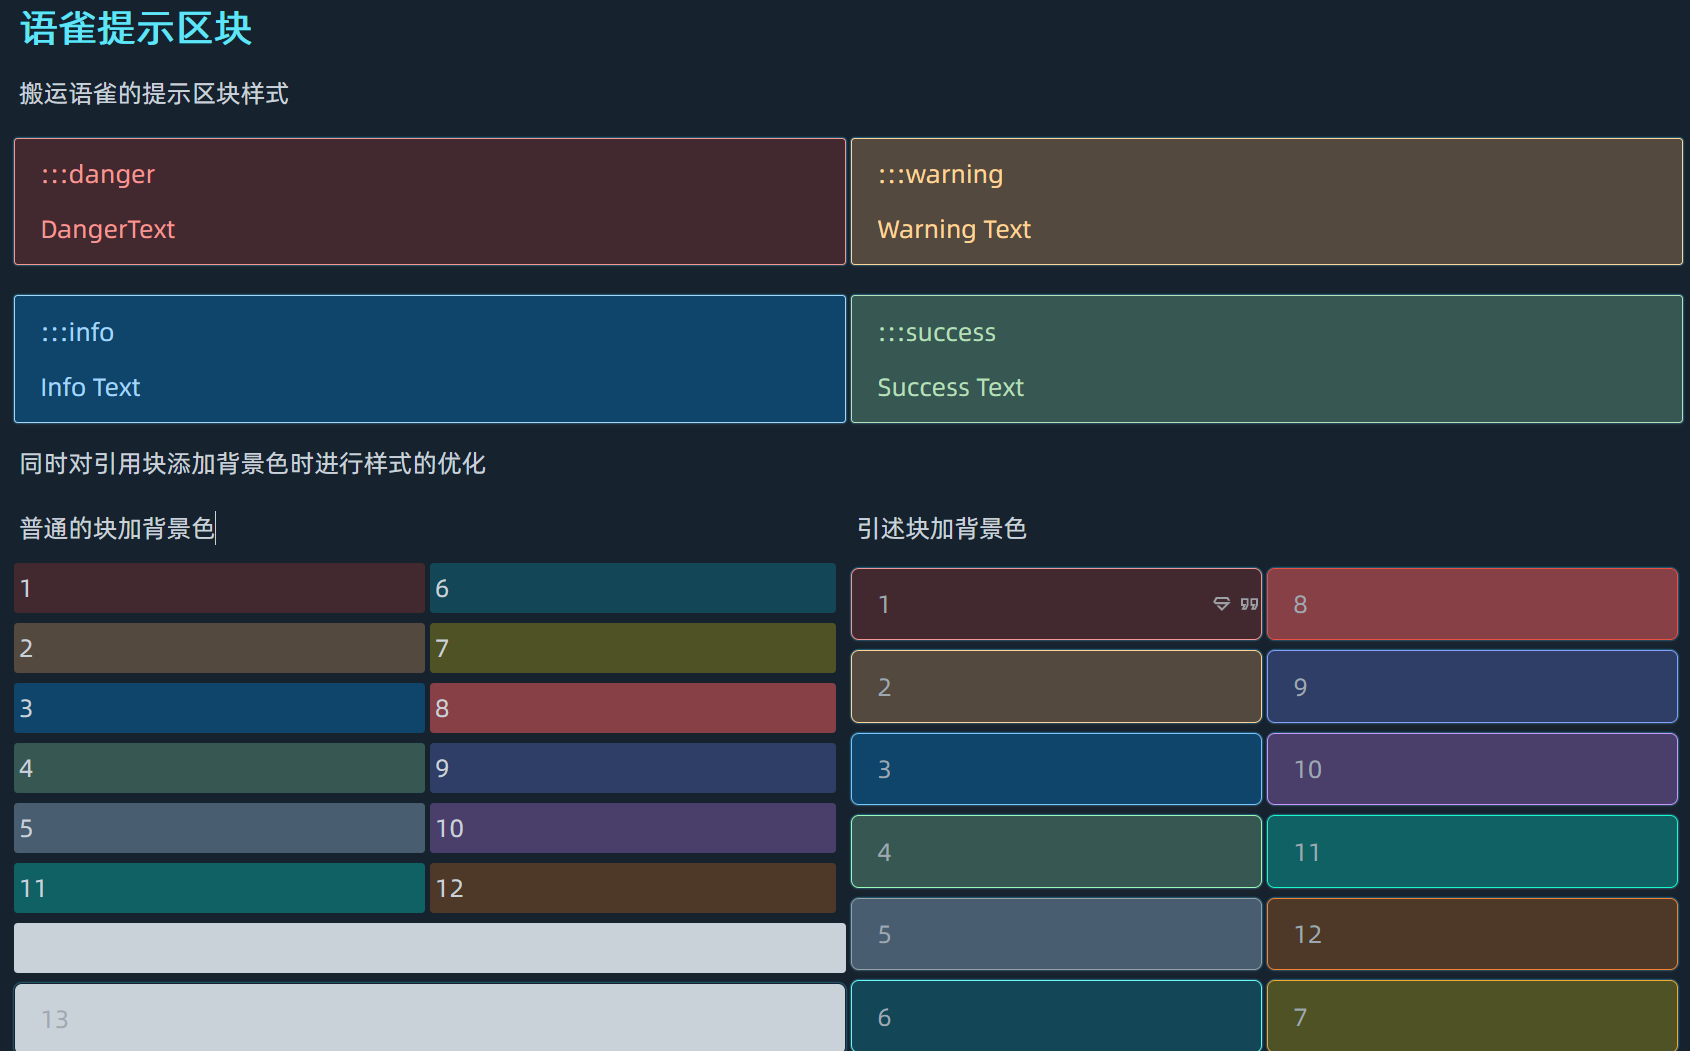Select the :::danger callout block
This screenshot has height=1051, width=1690.
(430, 201)
